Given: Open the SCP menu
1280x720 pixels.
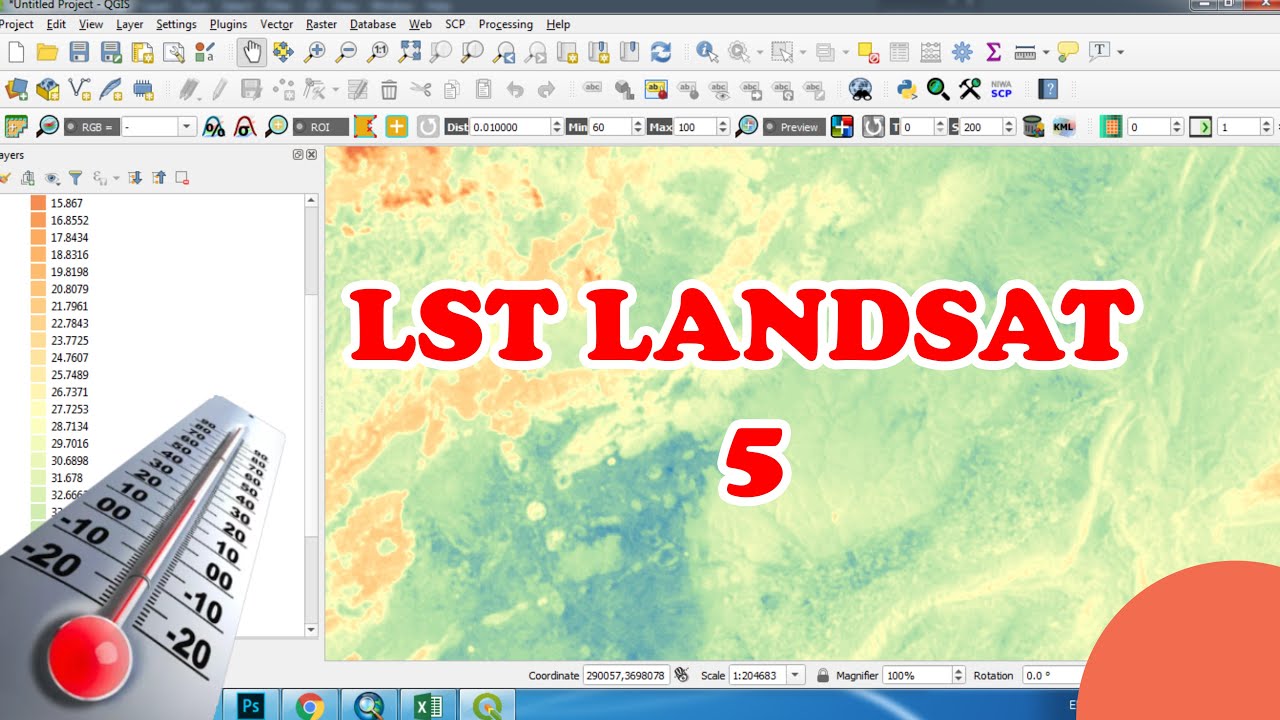Looking at the screenshot, I should pyautogui.click(x=455, y=24).
